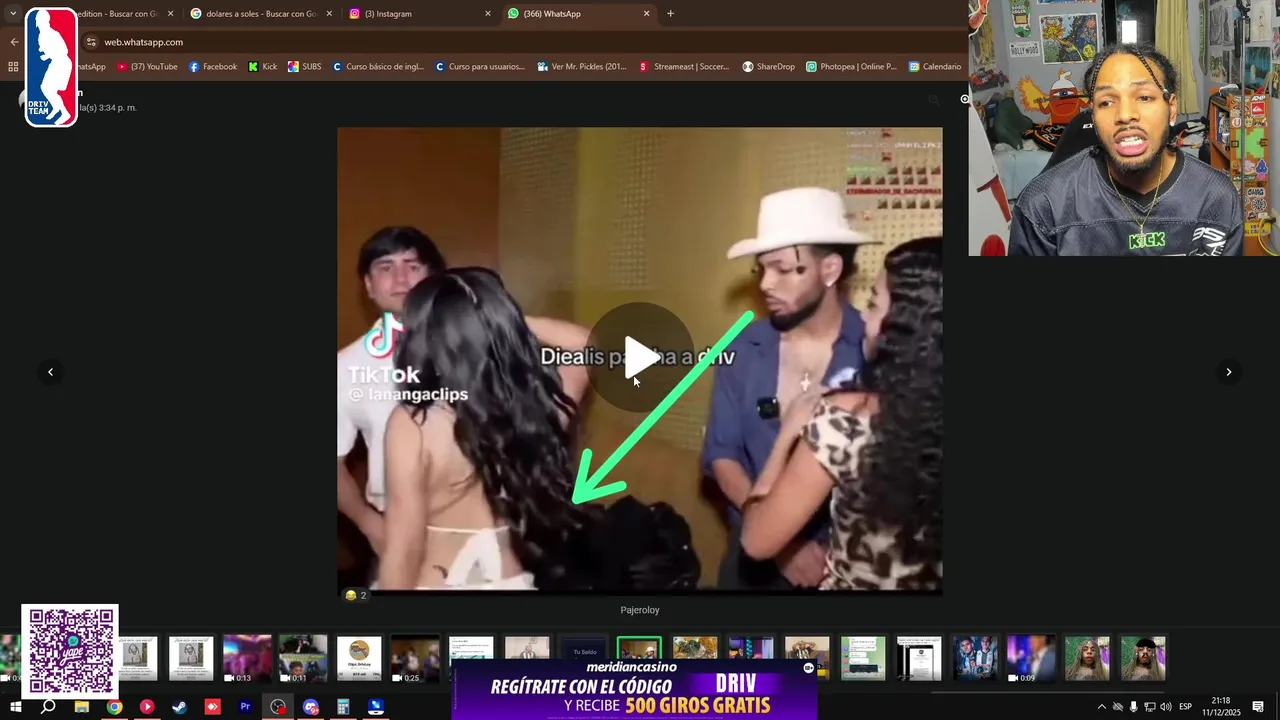Open the Streameast bookmark
Viewport: 1280px width, 720px height.
(x=685, y=67)
